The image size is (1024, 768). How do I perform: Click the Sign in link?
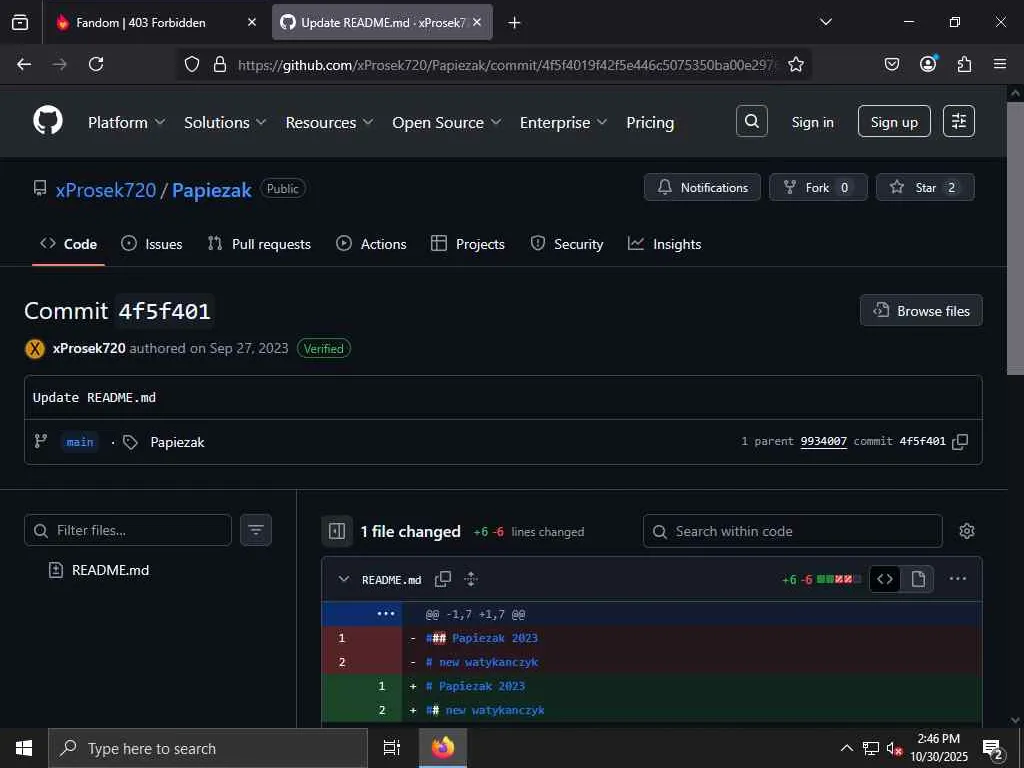point(812,122)
